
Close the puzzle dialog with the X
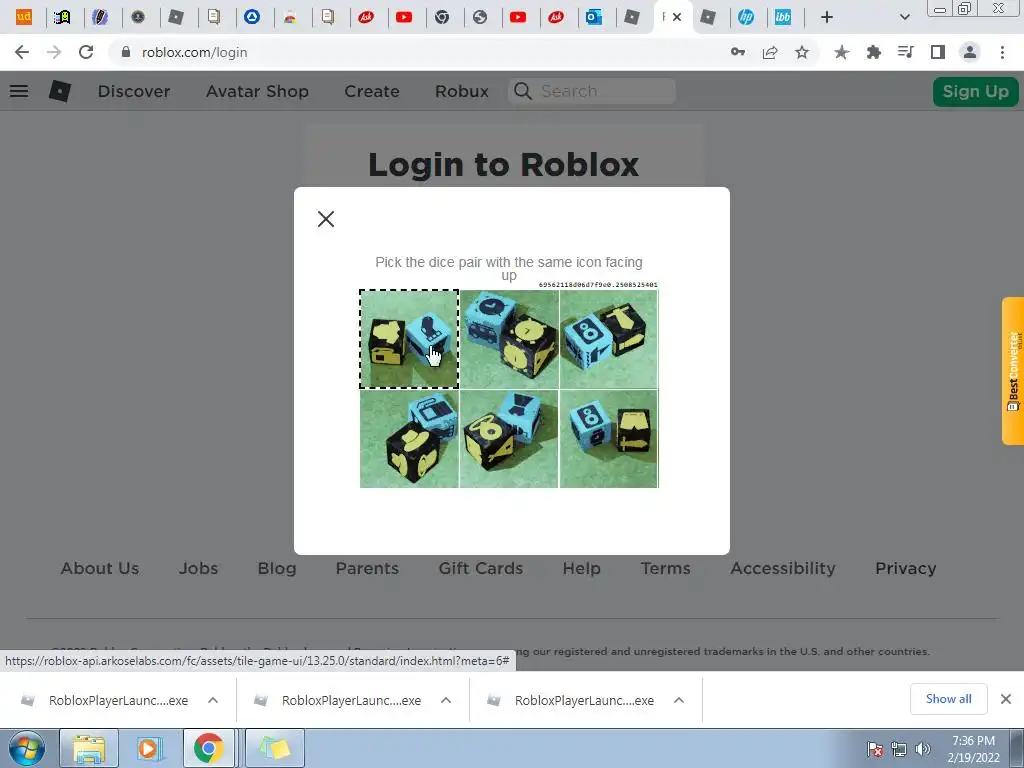pos(326,219)
